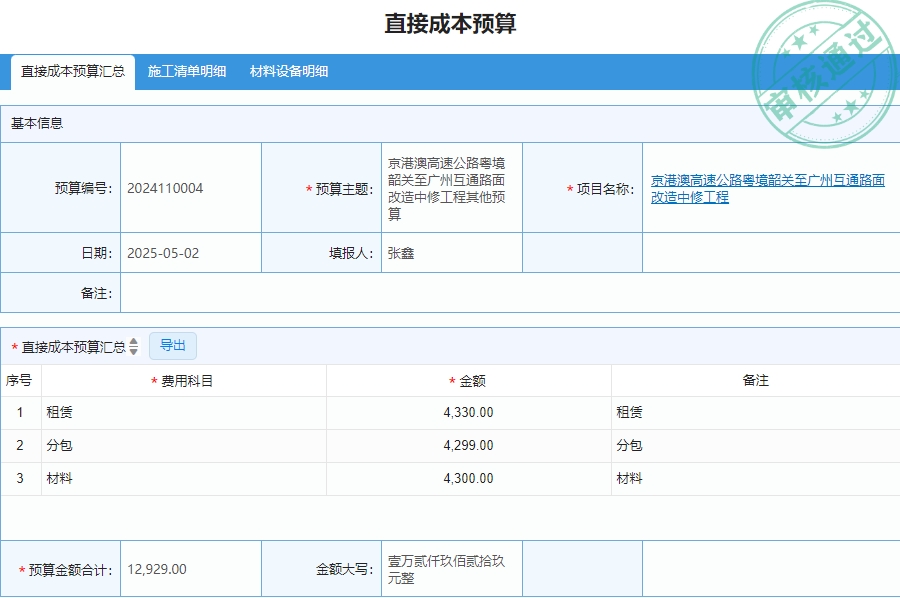This screenshot has height=598, width=900.
Task: Click the 租赁 remark in row 1
Action: (629, 412)
